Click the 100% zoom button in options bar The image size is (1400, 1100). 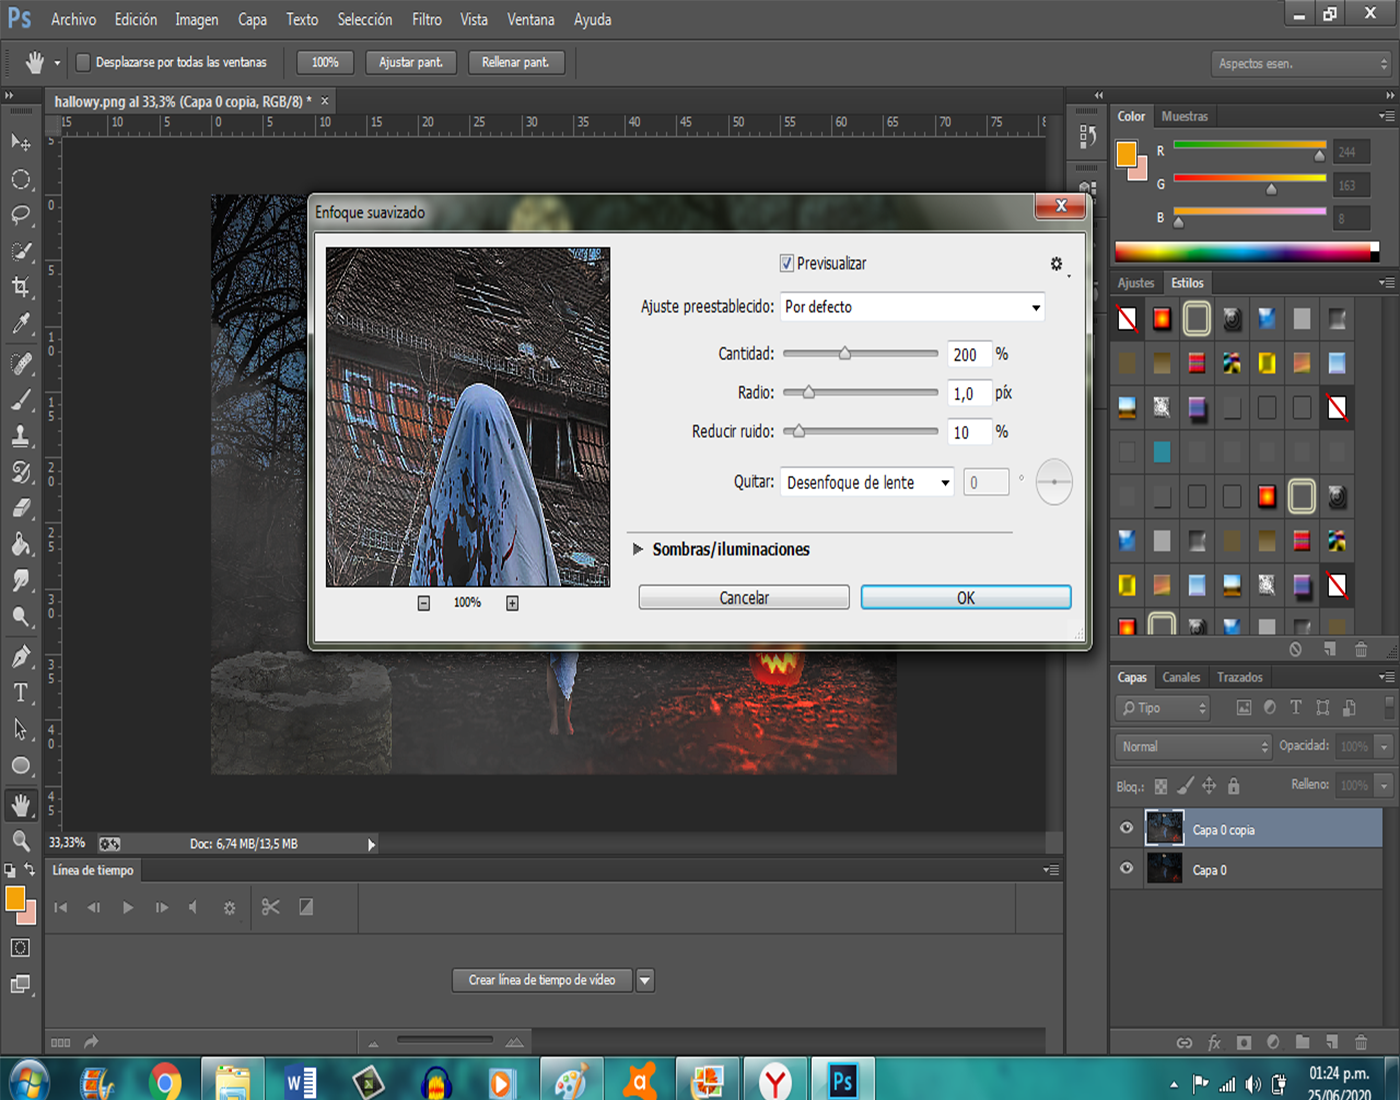point(325,62)
